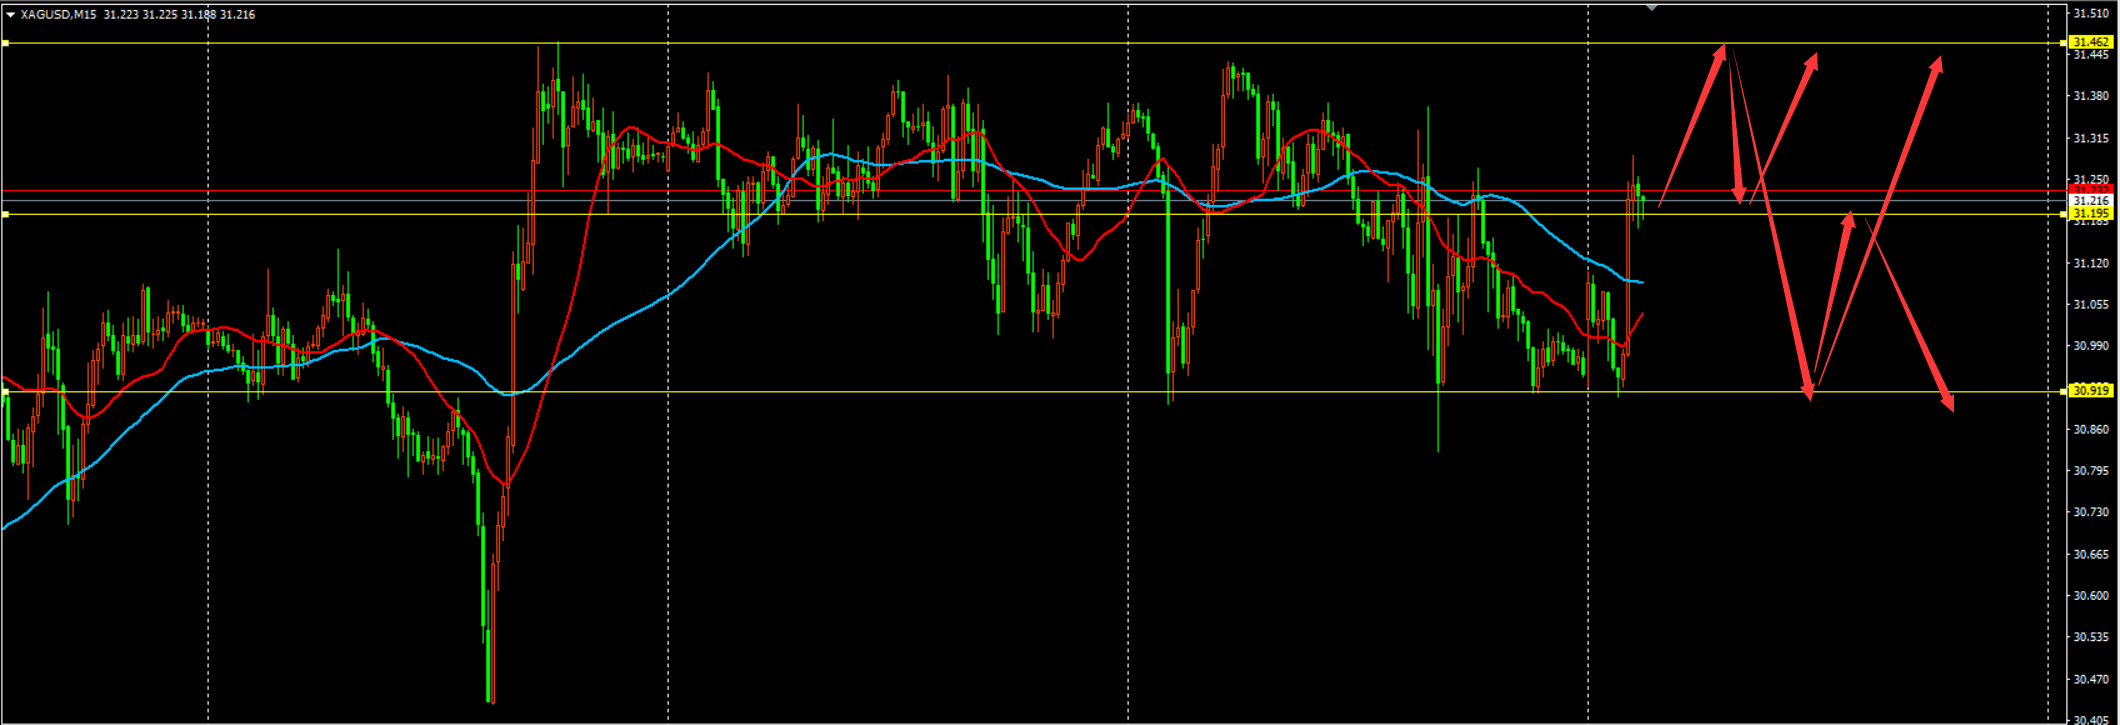Grab the left handle of 31.462 line
The width and height of the screenshot is (2120, 725).
[x=5, y=43]
